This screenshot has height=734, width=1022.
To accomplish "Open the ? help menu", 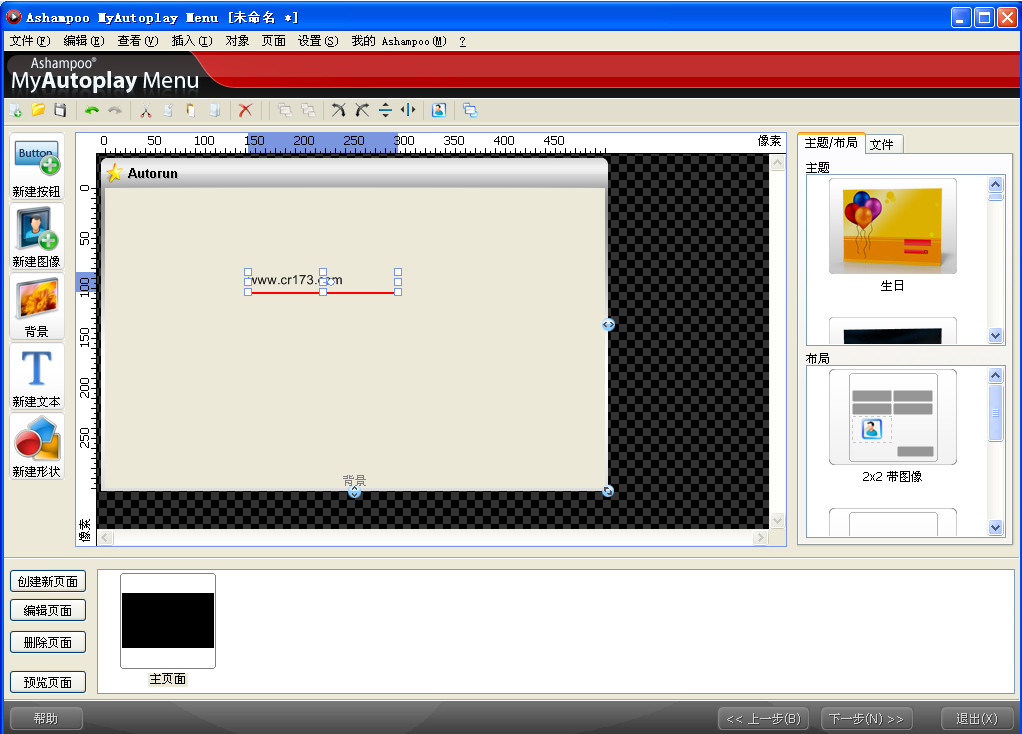I will [462, 41].
